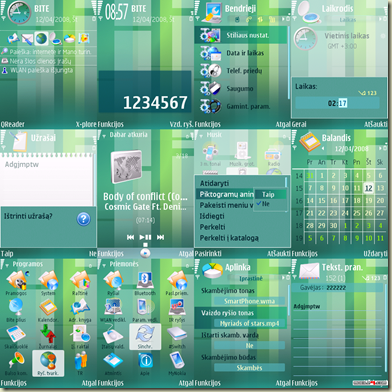
Task: Choose Pakeisti meniu v menu entry
Action: [225, 205]
